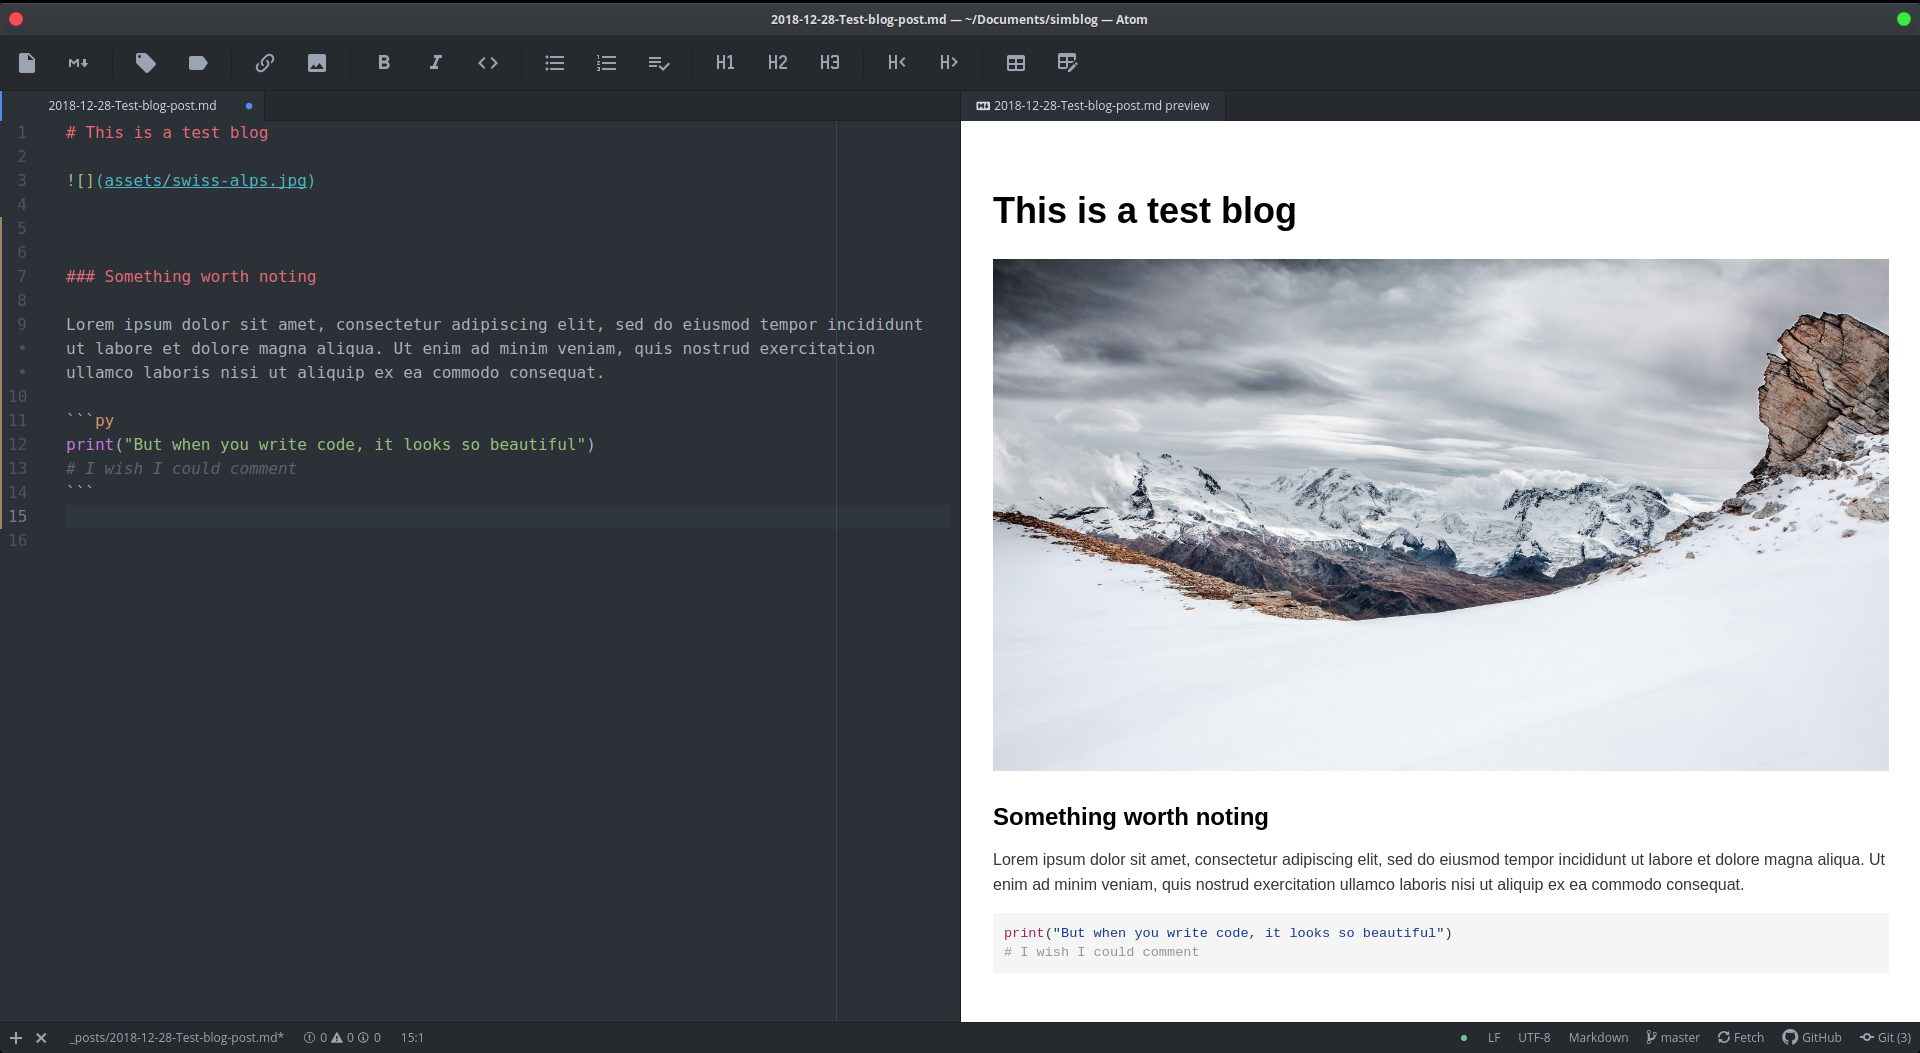This screenshot has width=1920, height=1053.
Task: Click the category label icon in the toolbar
Action: click(198, 63)
